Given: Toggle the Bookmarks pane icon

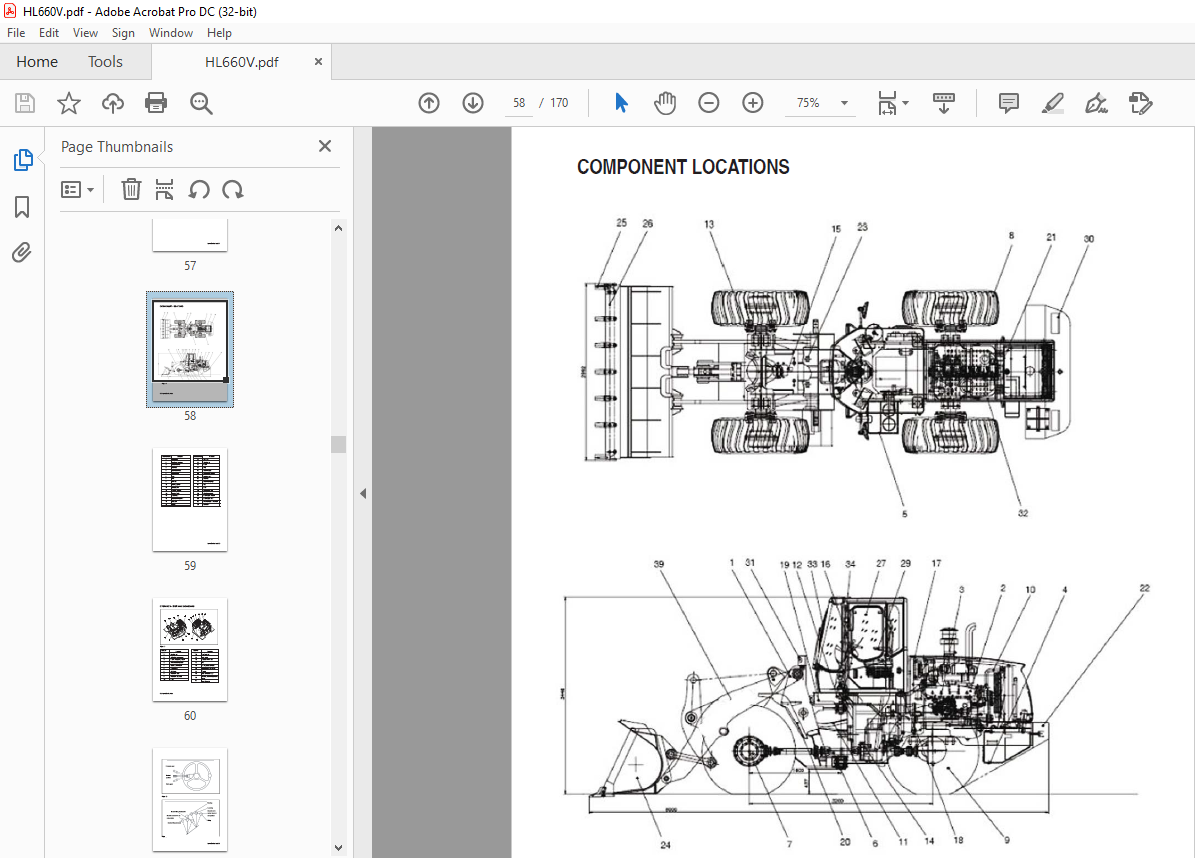Looking at the screenshot, I should (x=22, y=207).
